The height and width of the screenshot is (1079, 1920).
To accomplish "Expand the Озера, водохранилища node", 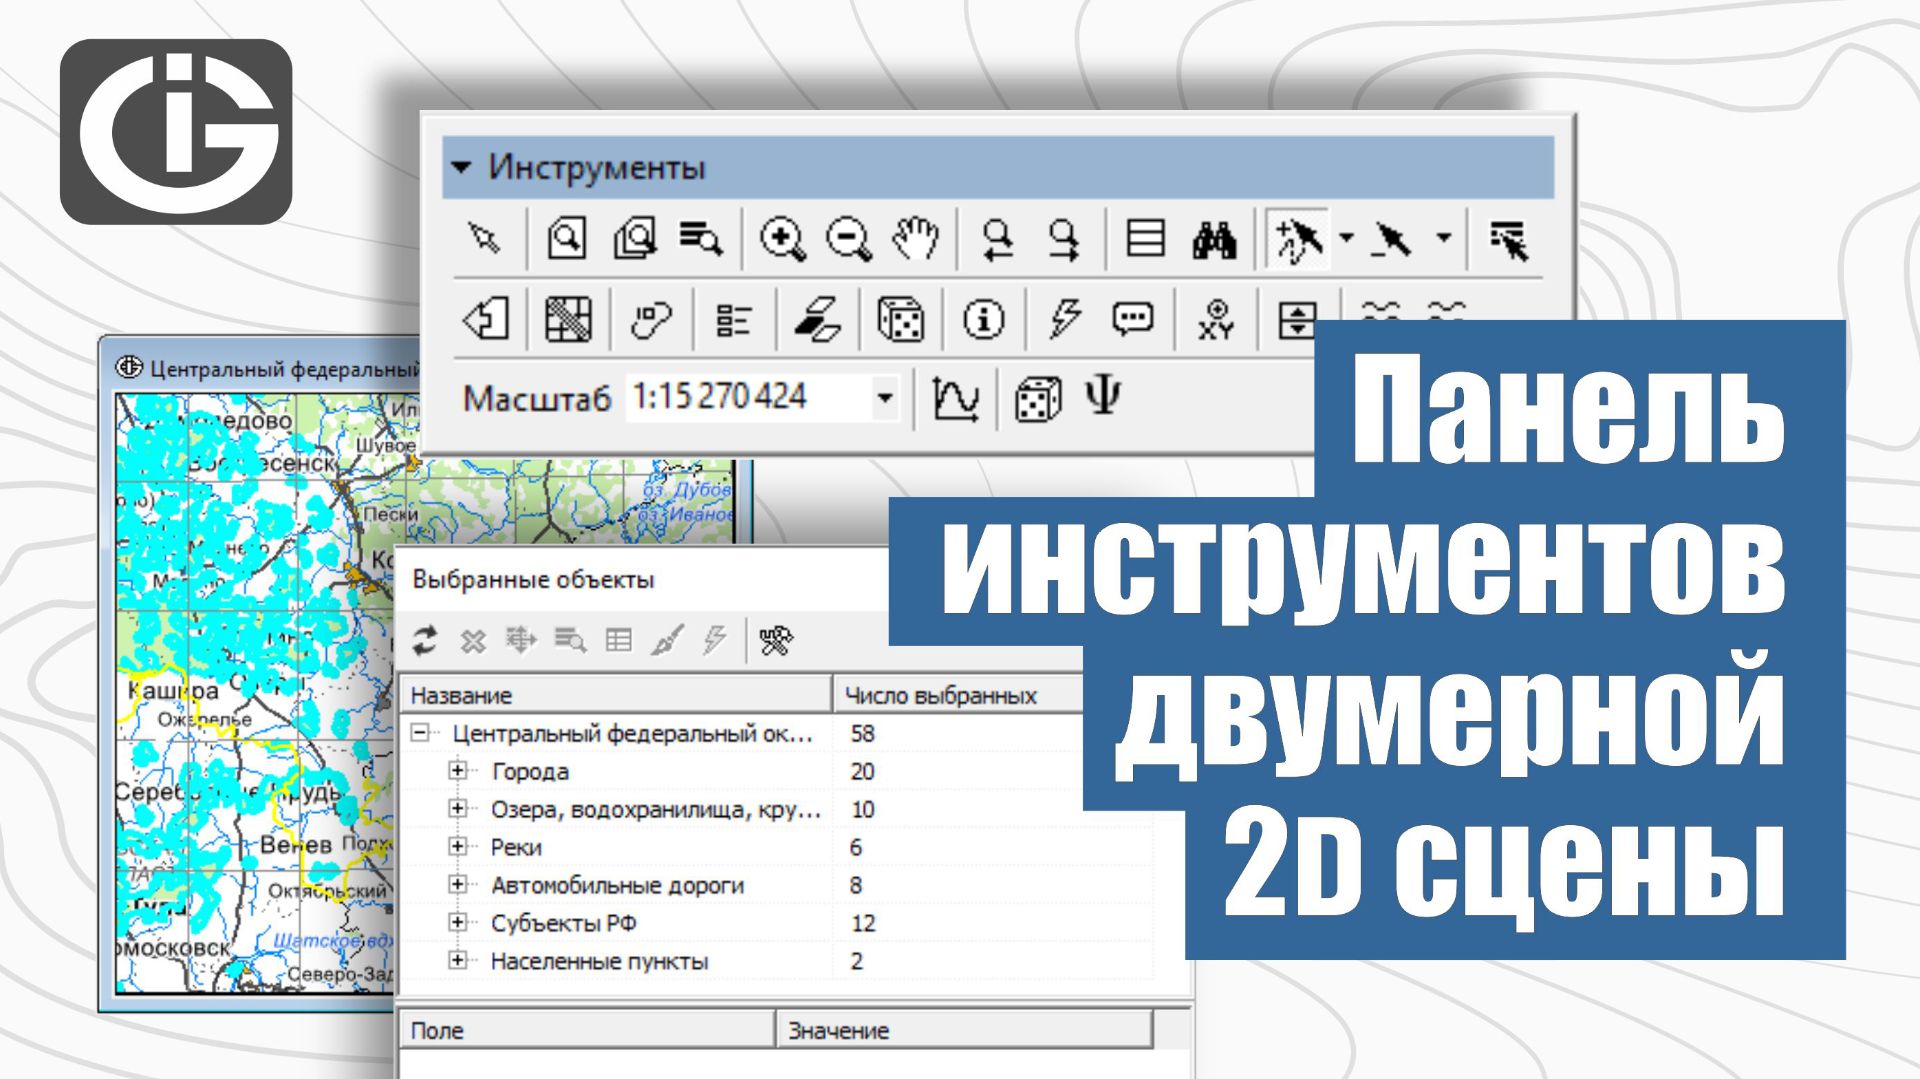I will [x=458, y=808].
